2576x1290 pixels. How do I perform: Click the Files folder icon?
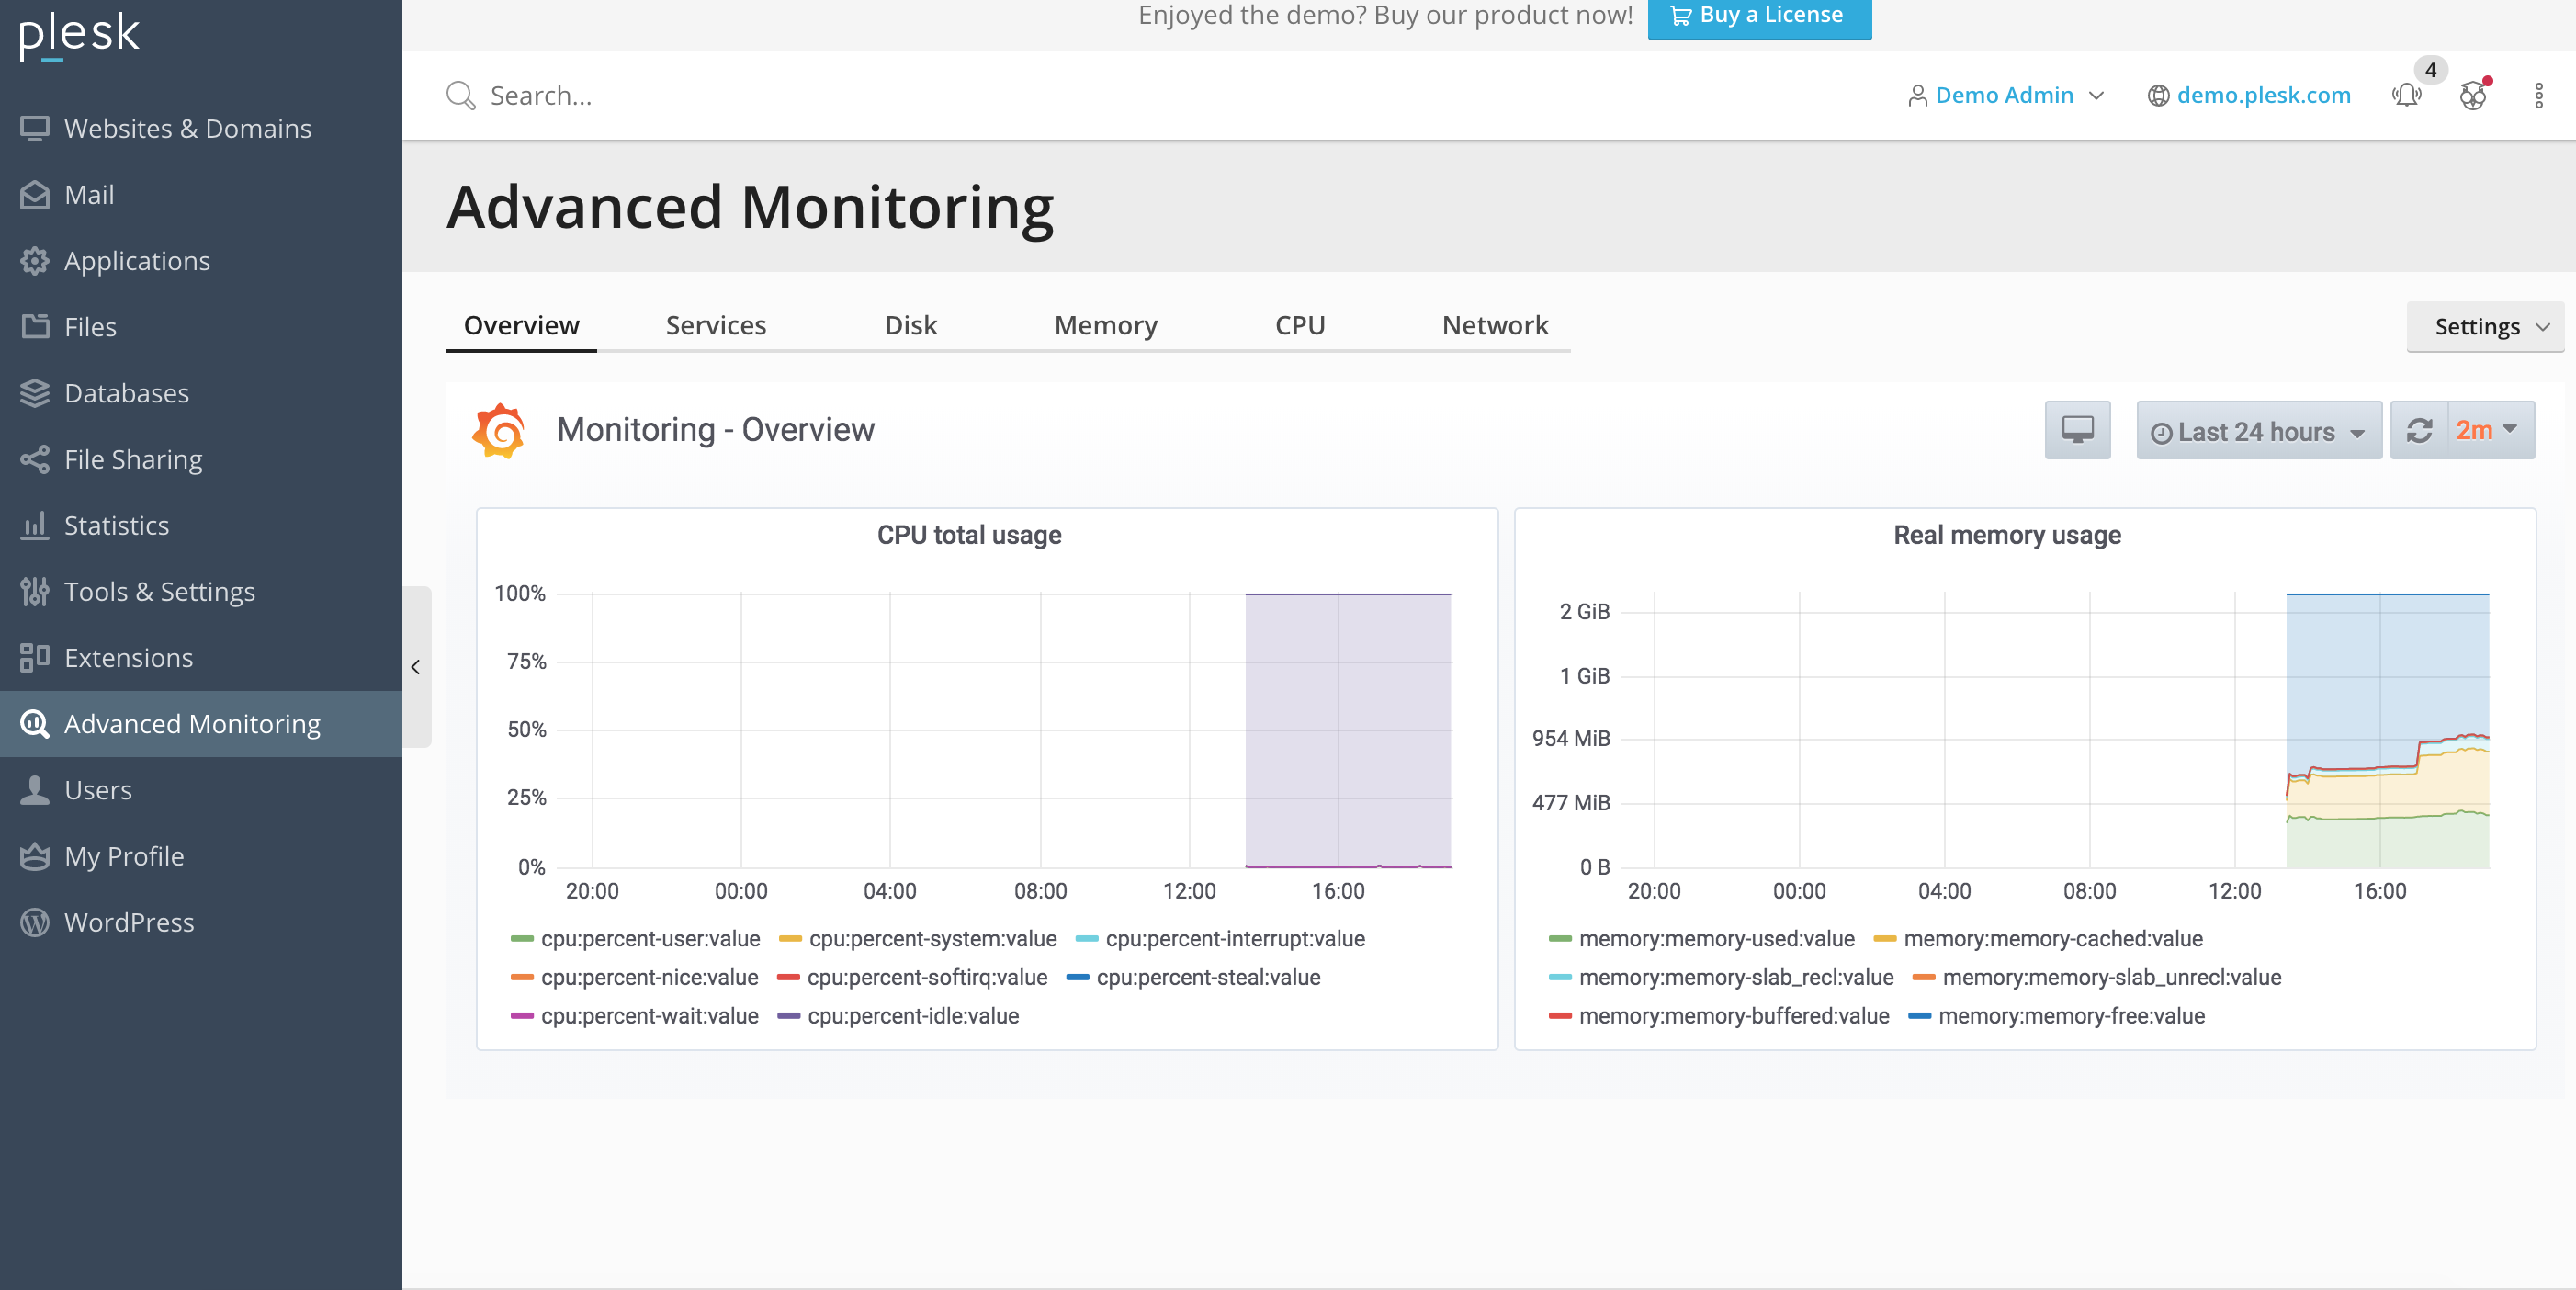35,326
